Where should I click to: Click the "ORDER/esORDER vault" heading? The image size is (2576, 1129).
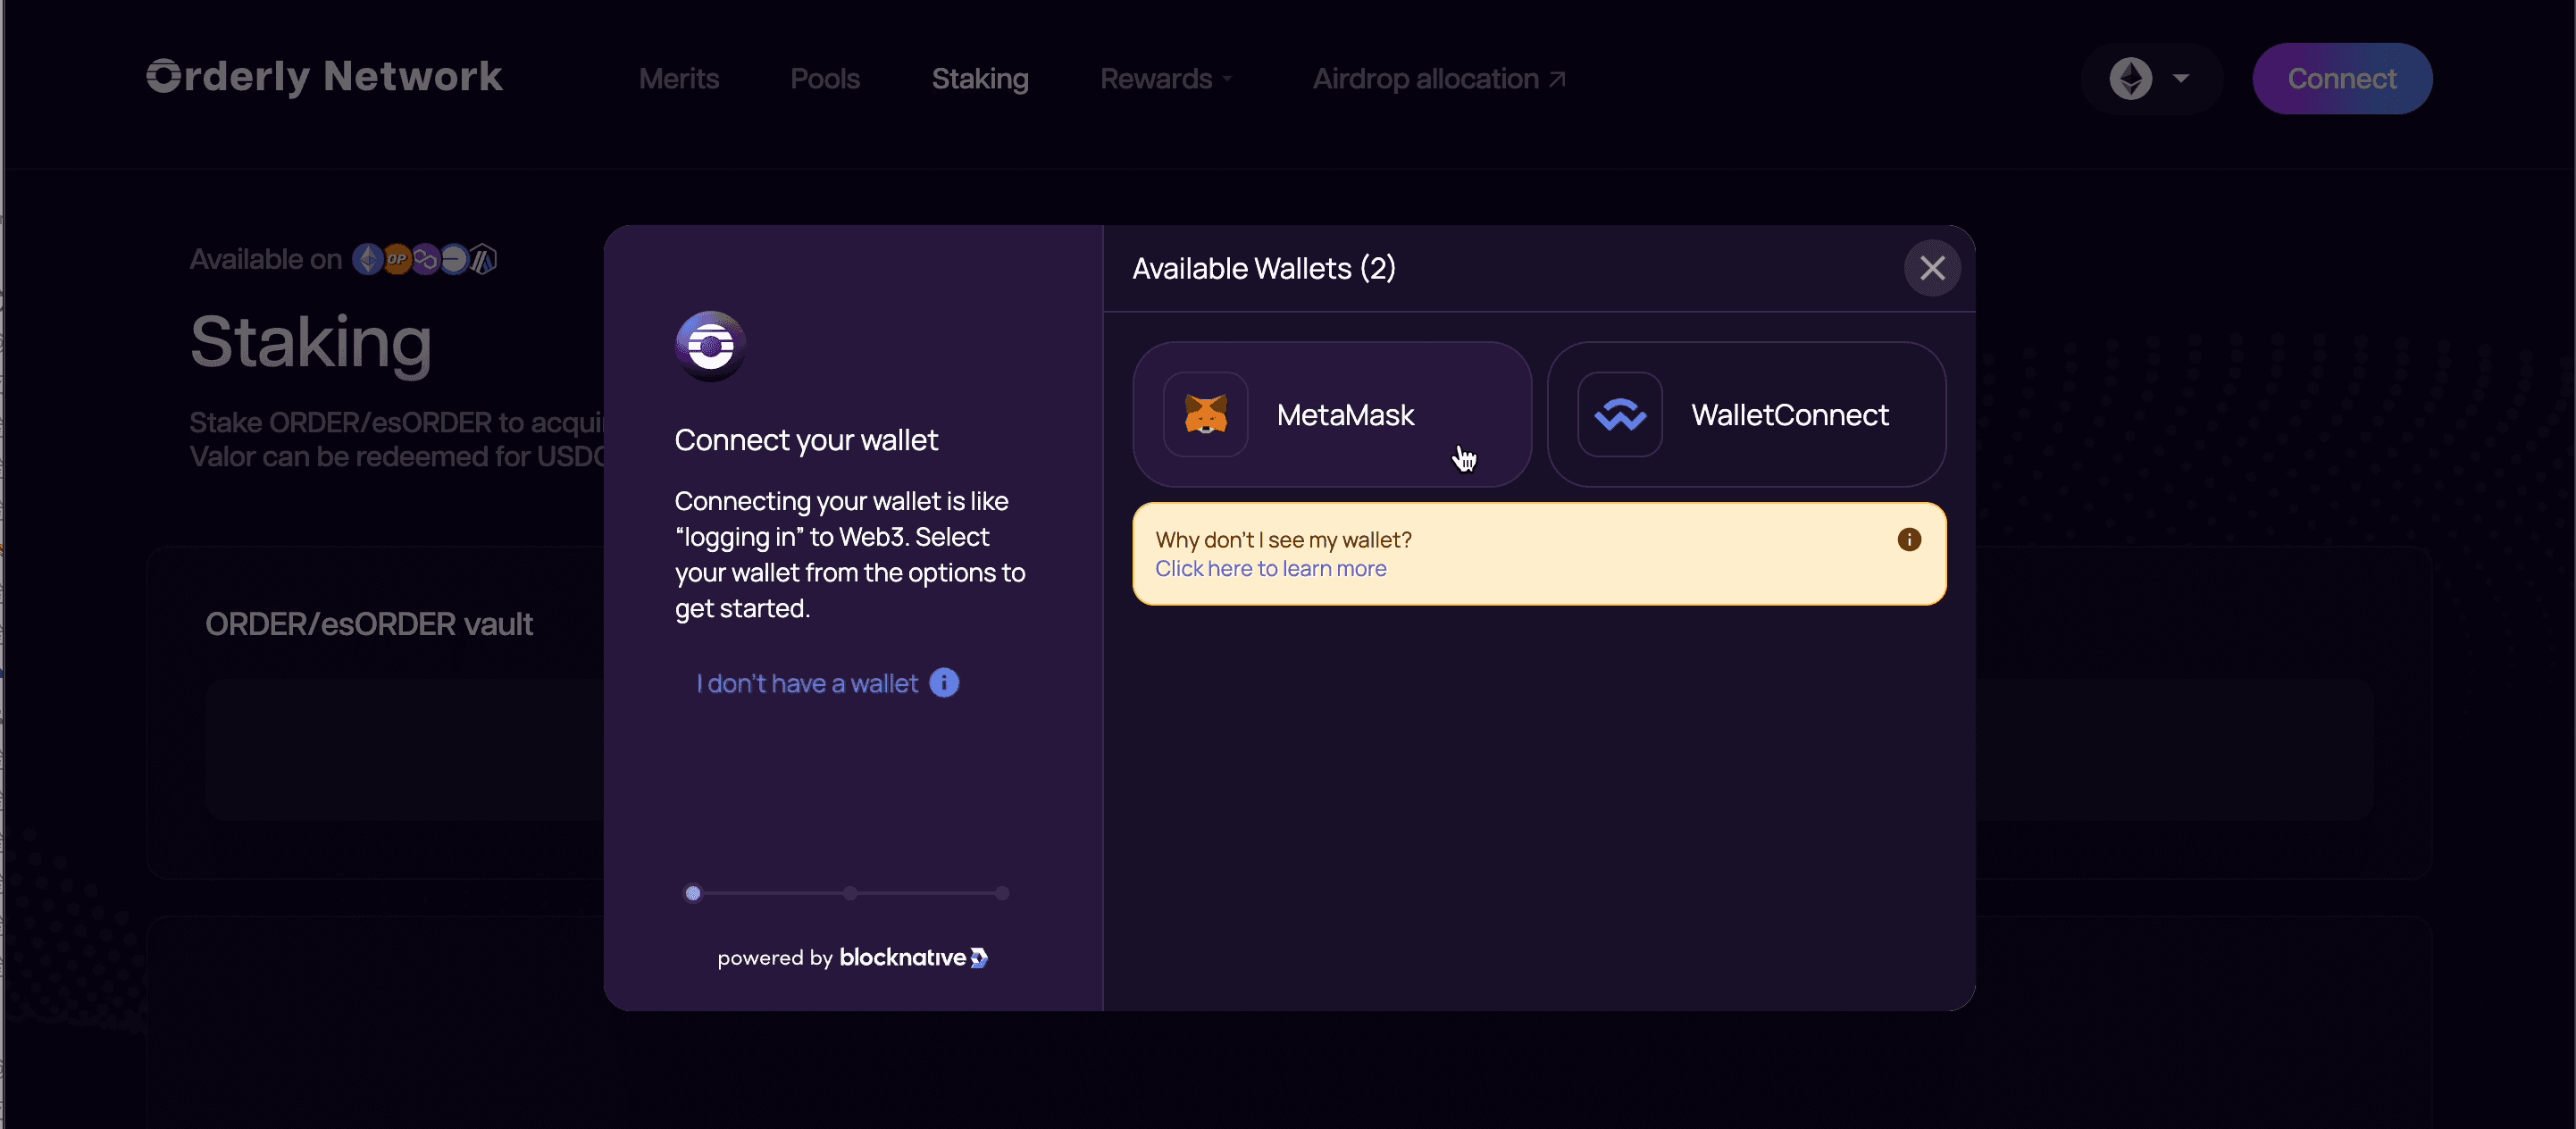[x=369, y=625]
